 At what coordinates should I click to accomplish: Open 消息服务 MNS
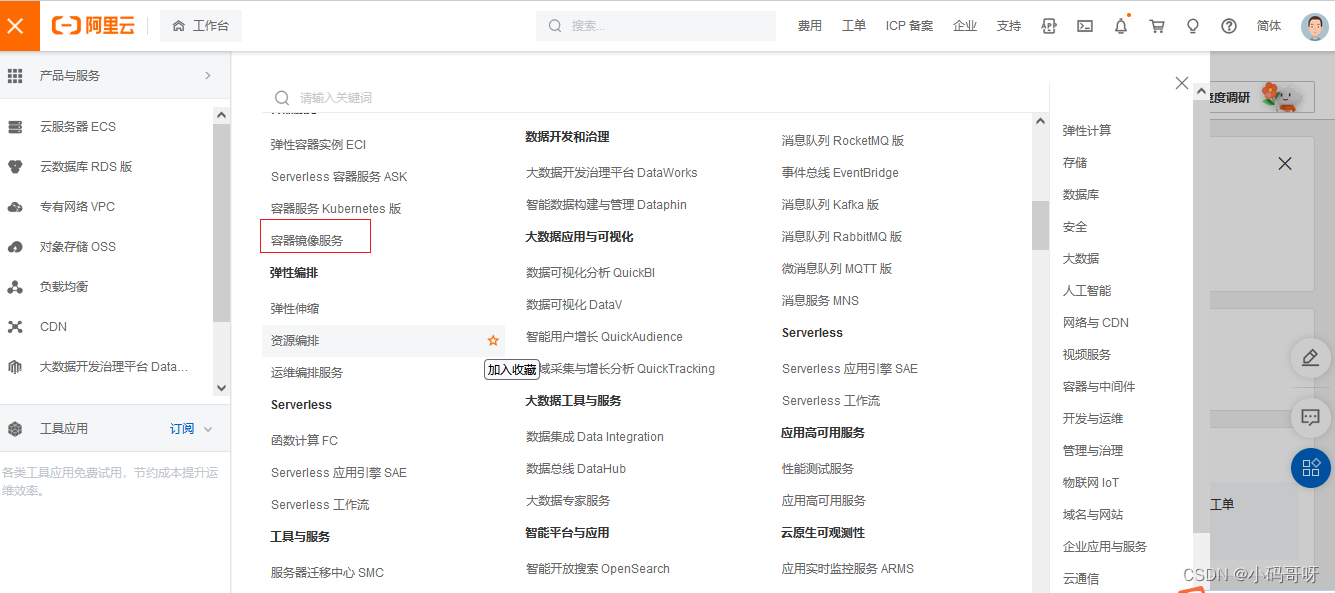[x=820, y=301]
